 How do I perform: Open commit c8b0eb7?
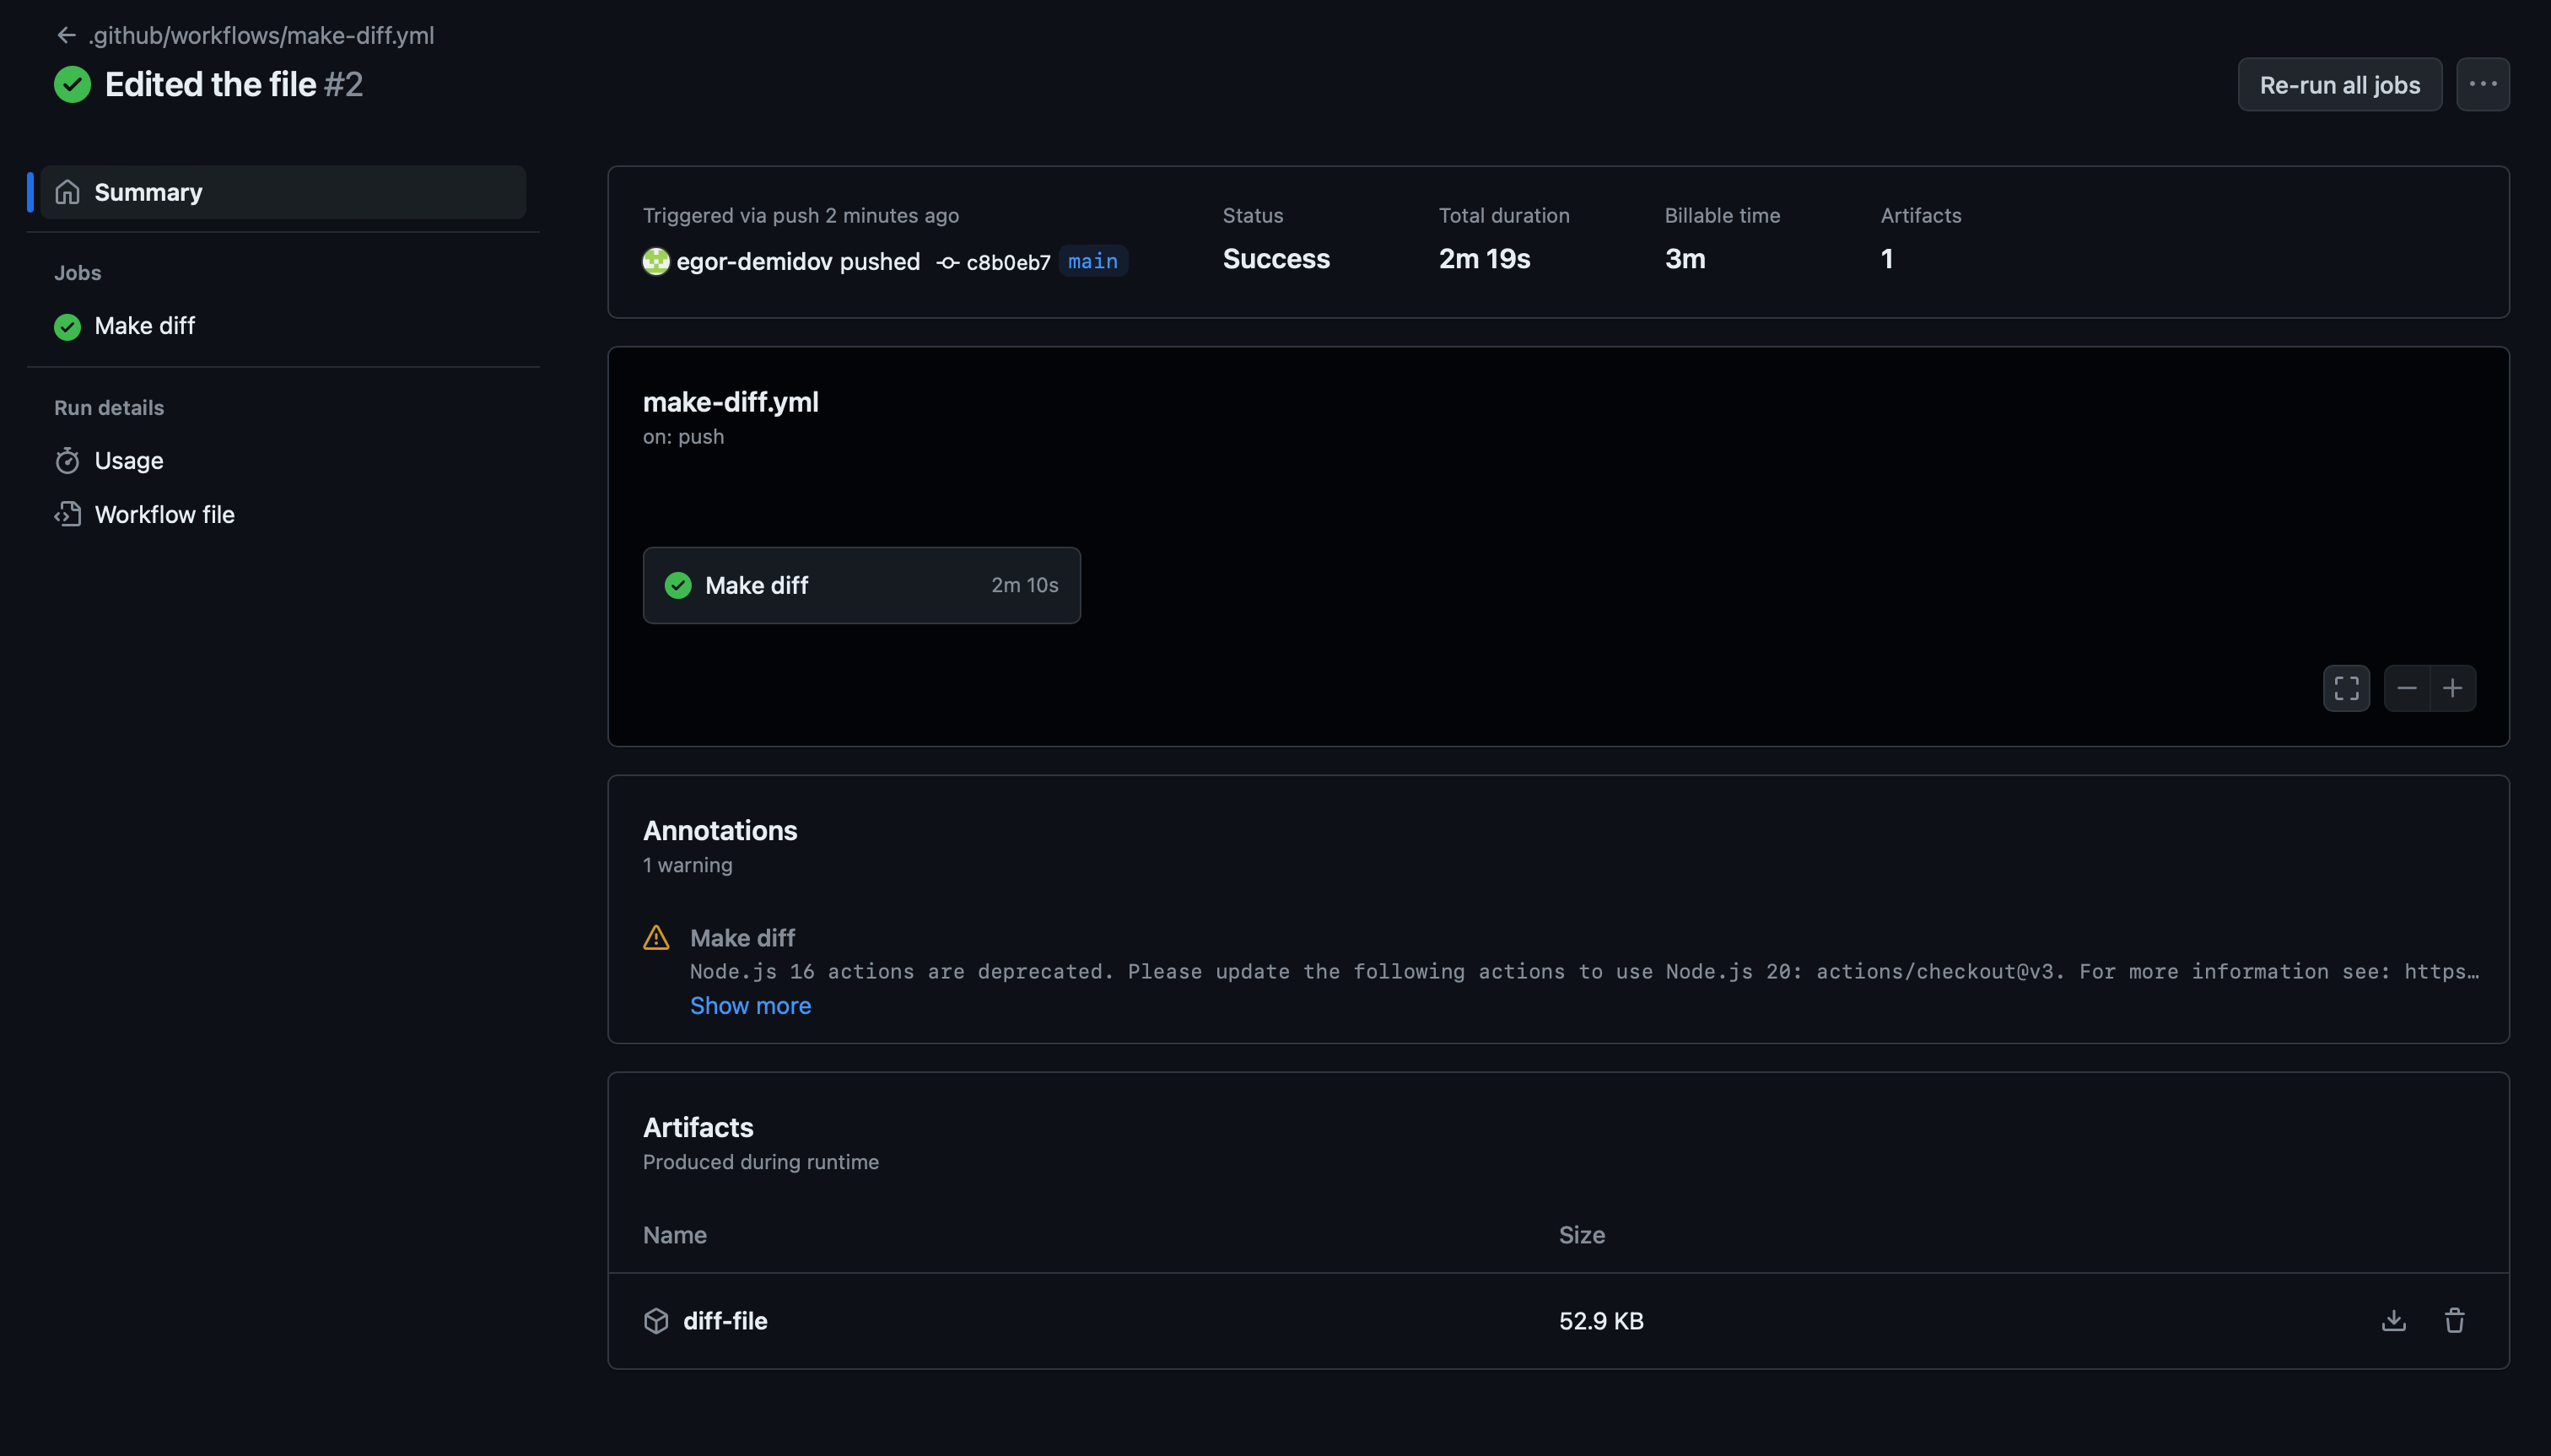click(x=1007, y=262)
